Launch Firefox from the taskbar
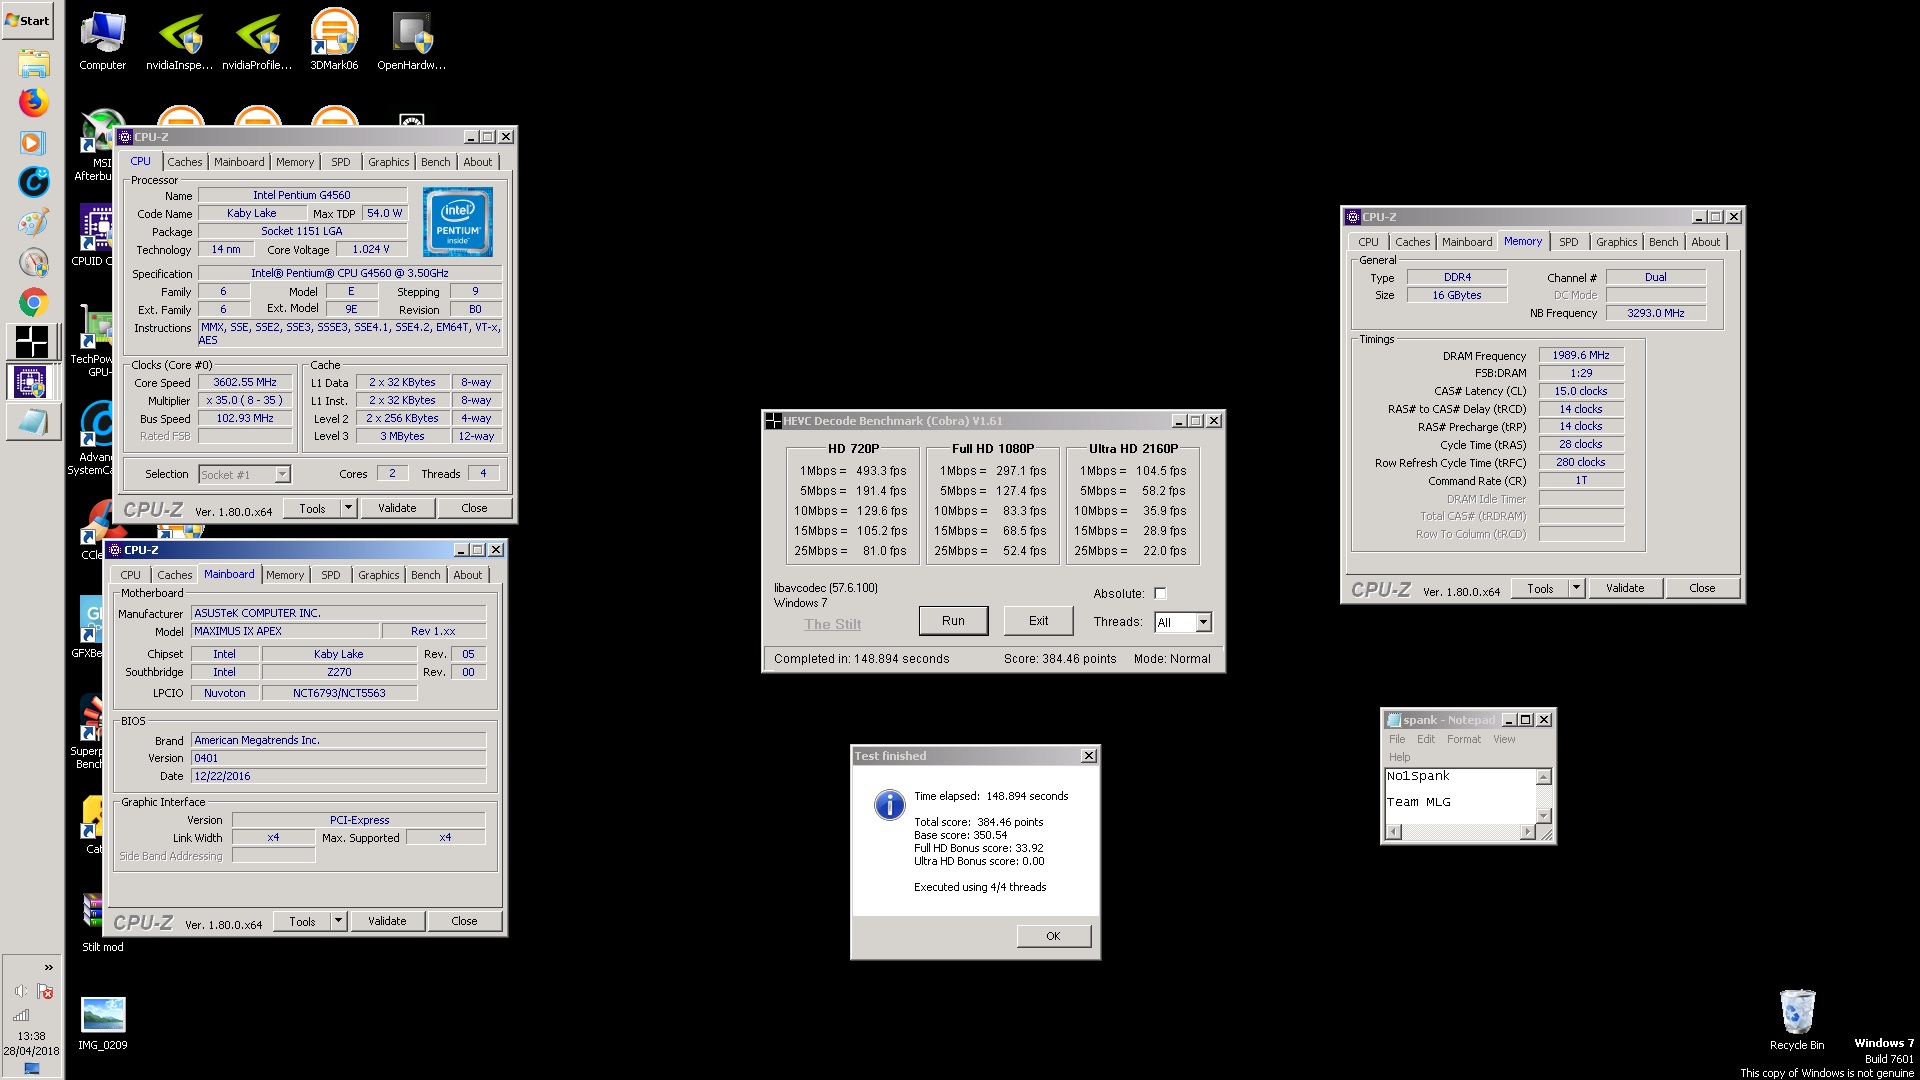Screen dimensions: 1920x1080 33,102
